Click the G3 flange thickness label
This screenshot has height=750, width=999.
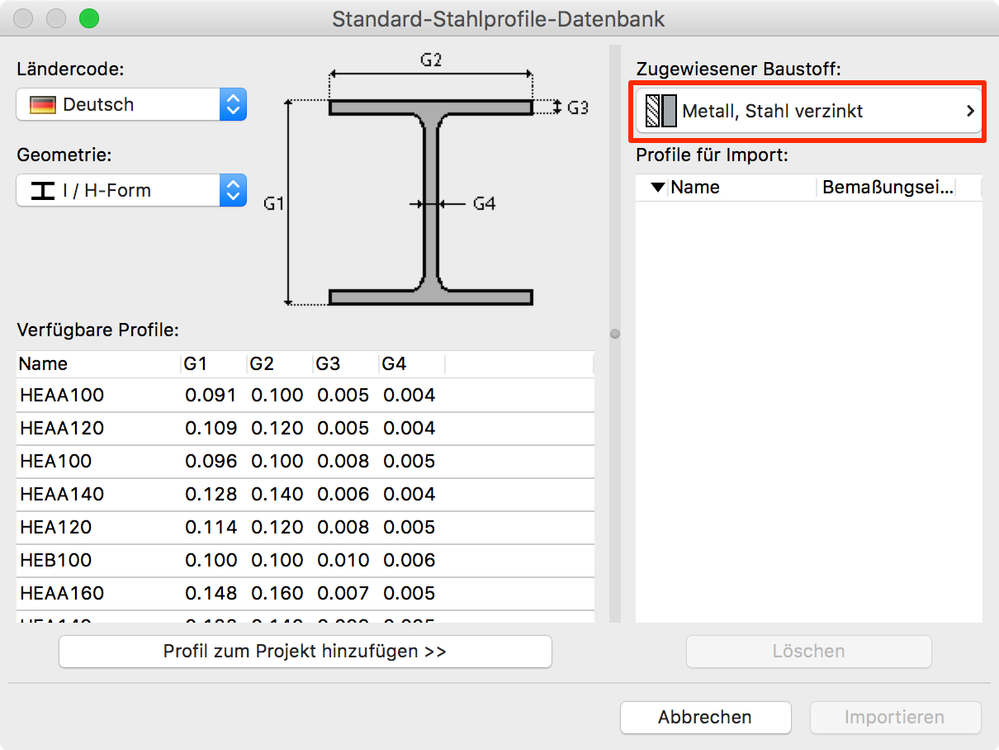point(577,108)
